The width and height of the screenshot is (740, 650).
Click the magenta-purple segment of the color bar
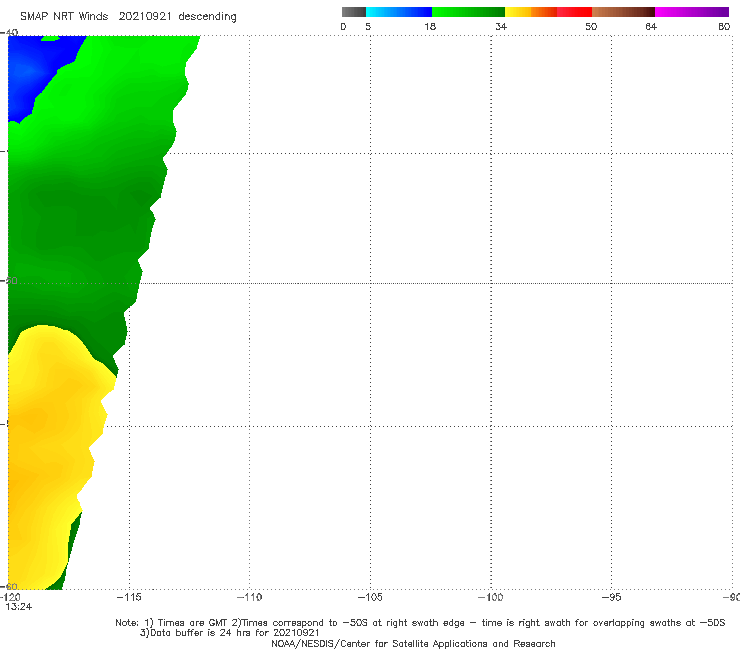692,12
